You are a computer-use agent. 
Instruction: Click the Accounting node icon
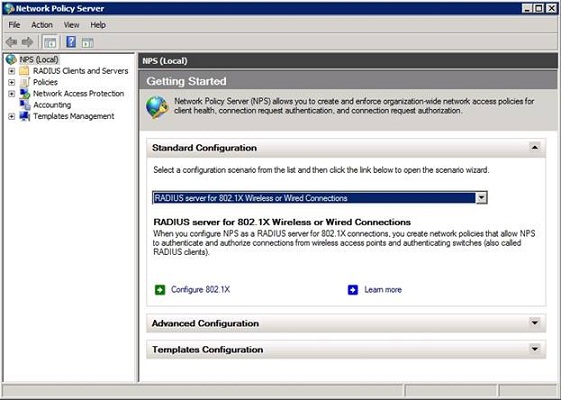[25, 105]
